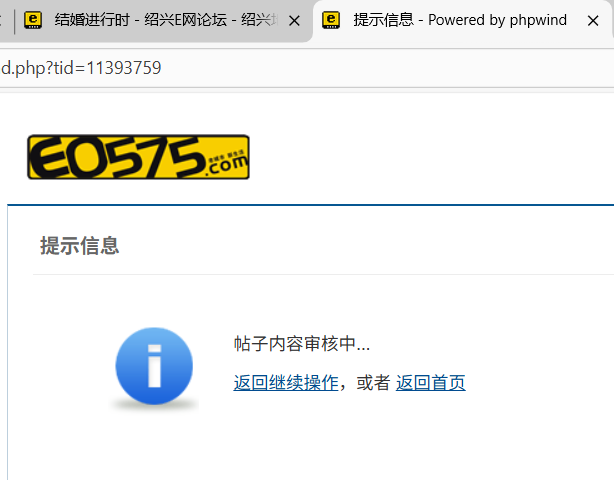Viewport: 614px width, 480px height.
Task: Click the 帖子内容审核中... message text
Action: tap(302, 344)
